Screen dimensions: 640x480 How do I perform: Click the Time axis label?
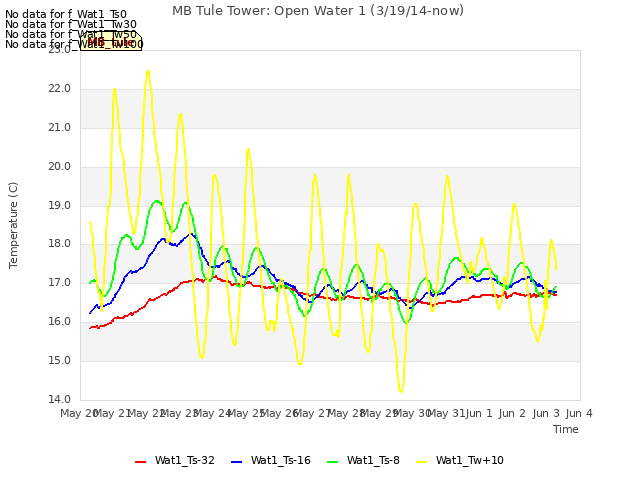coord(566,429)
